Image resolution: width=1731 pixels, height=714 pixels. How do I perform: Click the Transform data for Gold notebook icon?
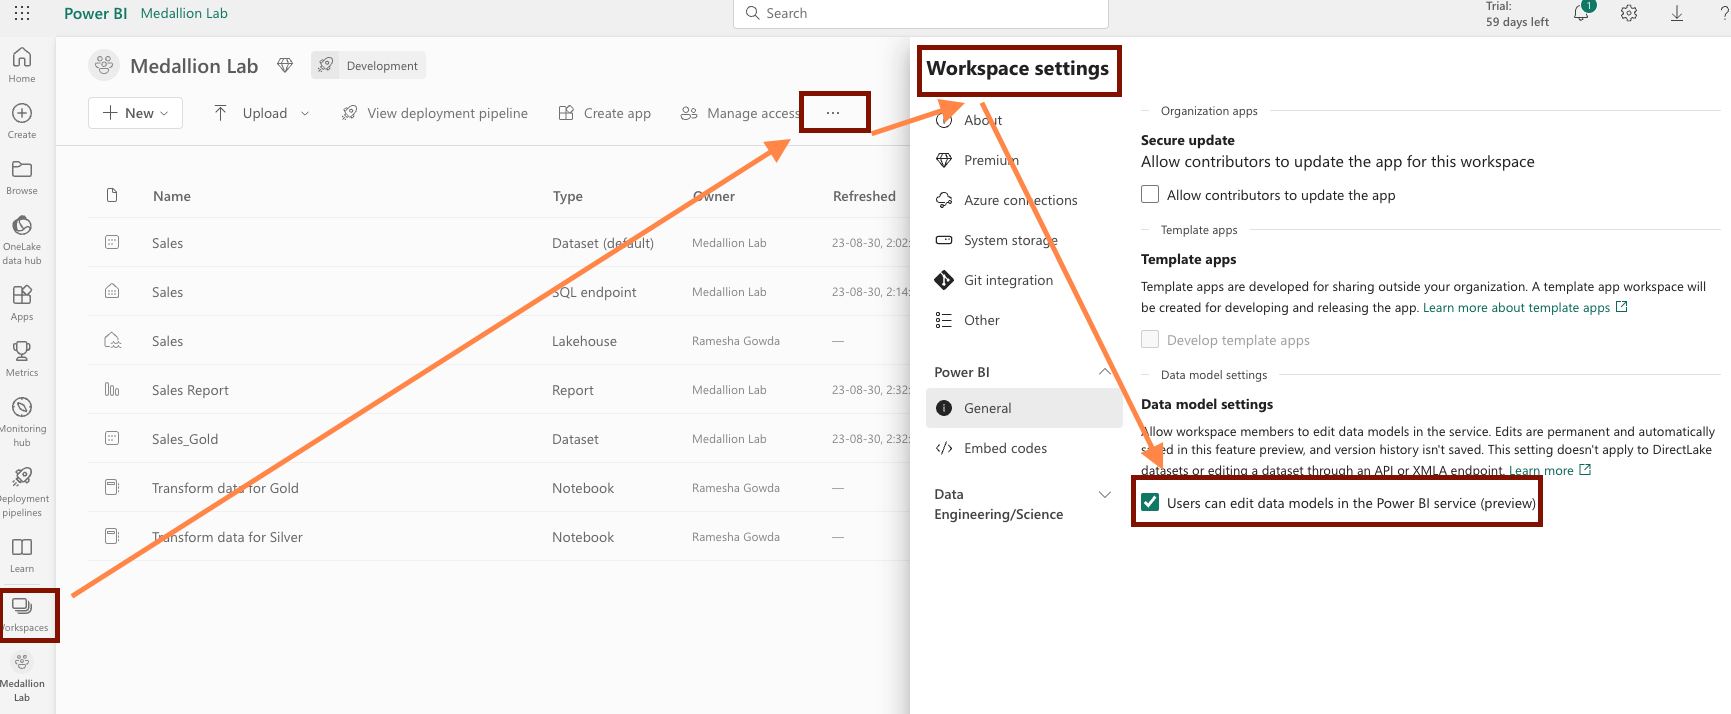[112, 487]
